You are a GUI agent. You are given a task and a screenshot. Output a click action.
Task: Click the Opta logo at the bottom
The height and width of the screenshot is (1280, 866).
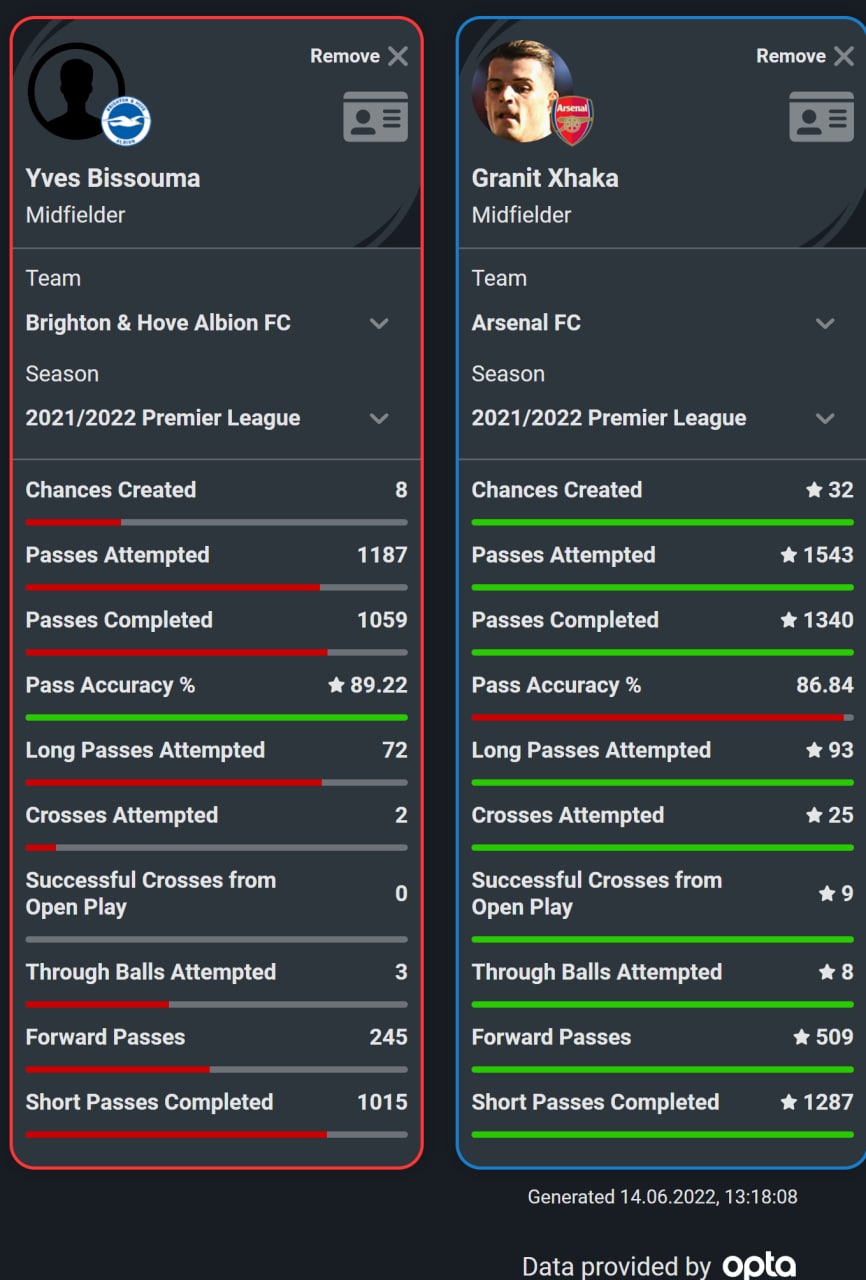click(x=759, y=1265)
